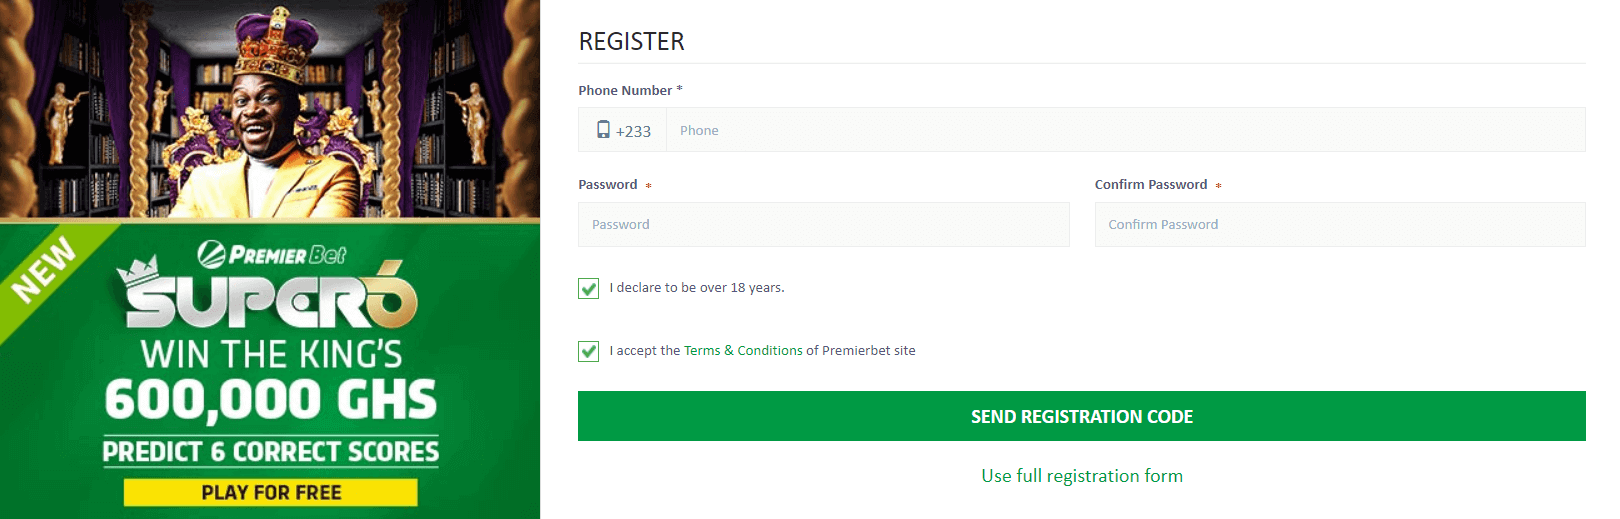Click the +233 country code prefix
Image resolution: width=1620 pixels, height=519 pixels.
[x=633, y=131]
